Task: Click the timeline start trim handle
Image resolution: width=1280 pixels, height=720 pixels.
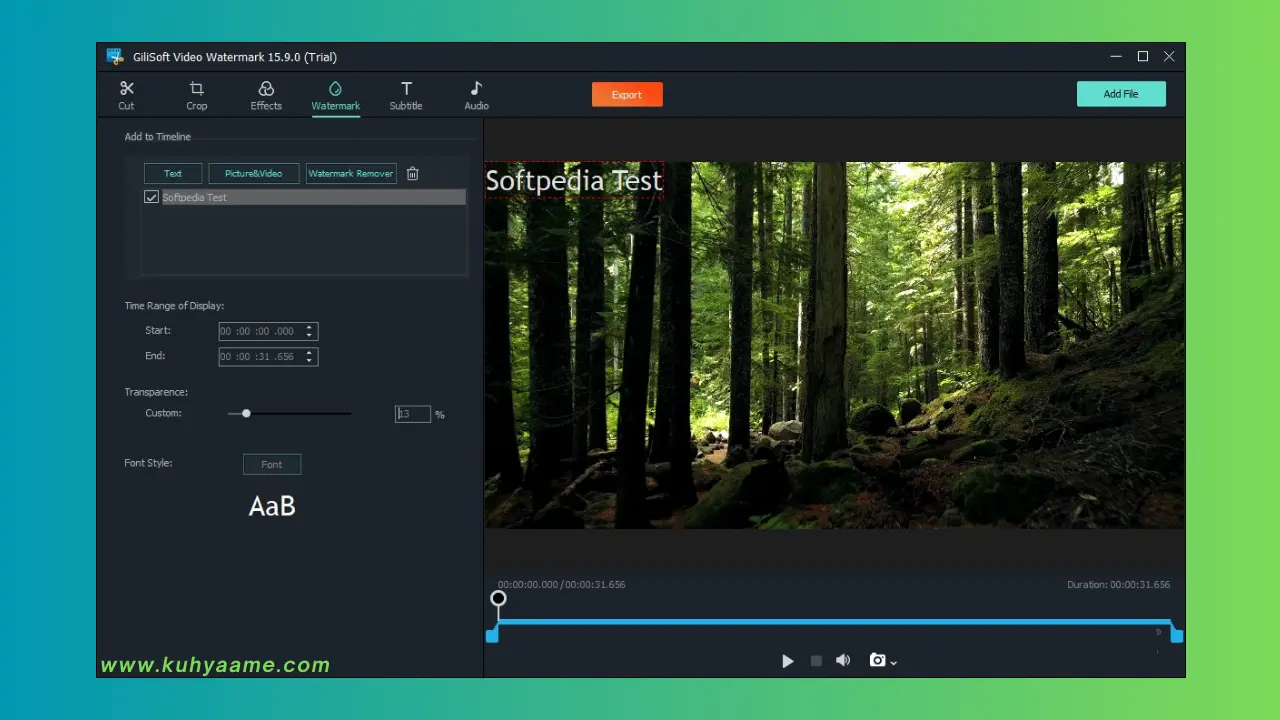Action: [x=492, y=636]
